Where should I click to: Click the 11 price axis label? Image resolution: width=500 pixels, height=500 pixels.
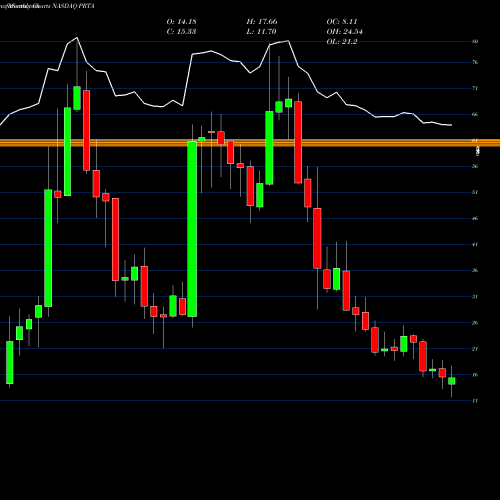475,401
